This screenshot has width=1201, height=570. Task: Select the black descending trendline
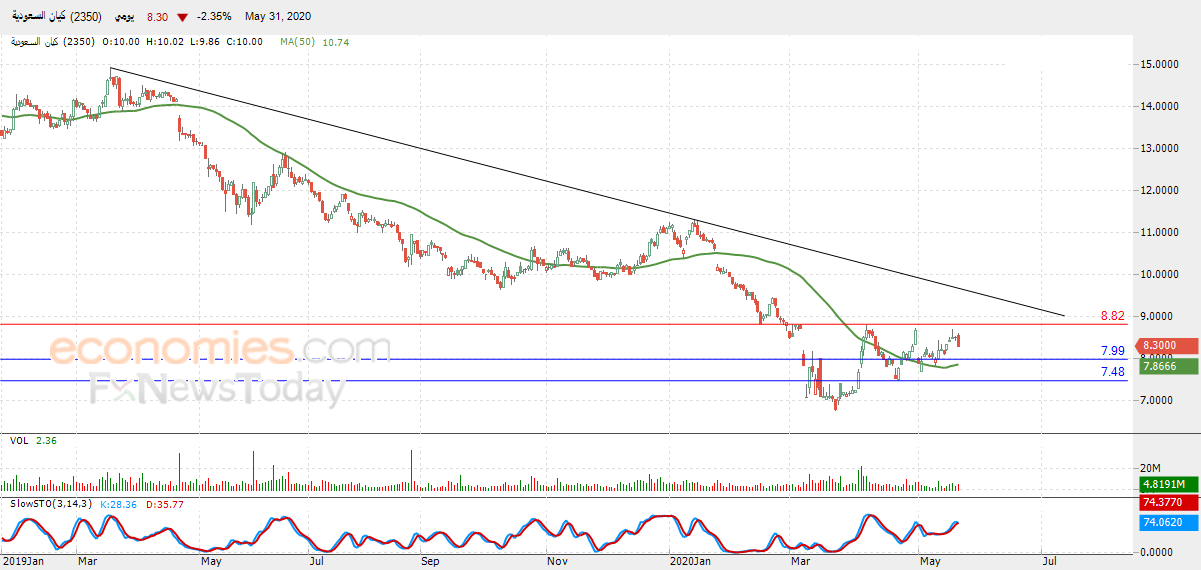coord(587,191)
